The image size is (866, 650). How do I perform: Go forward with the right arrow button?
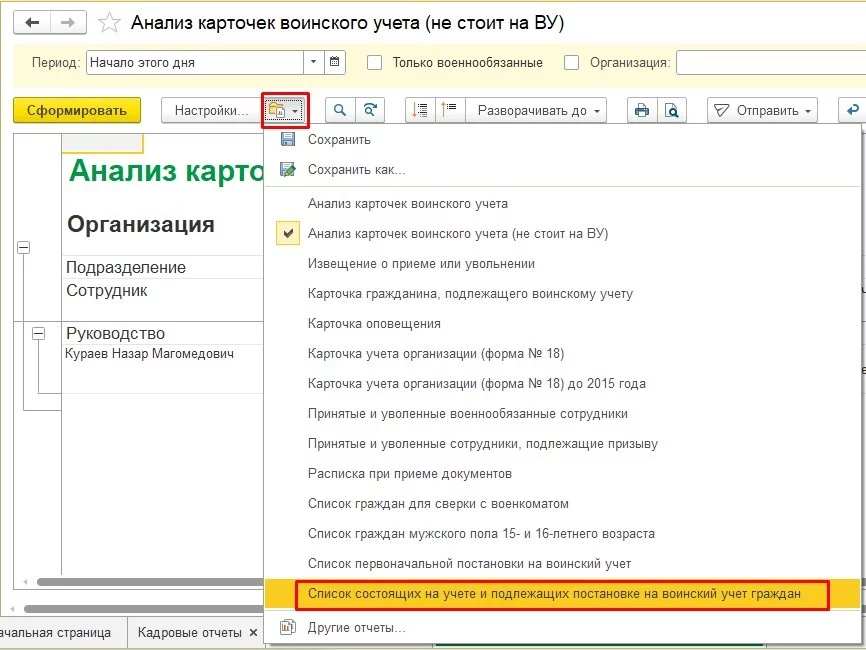pyautogui.click(x=68, y=23)
